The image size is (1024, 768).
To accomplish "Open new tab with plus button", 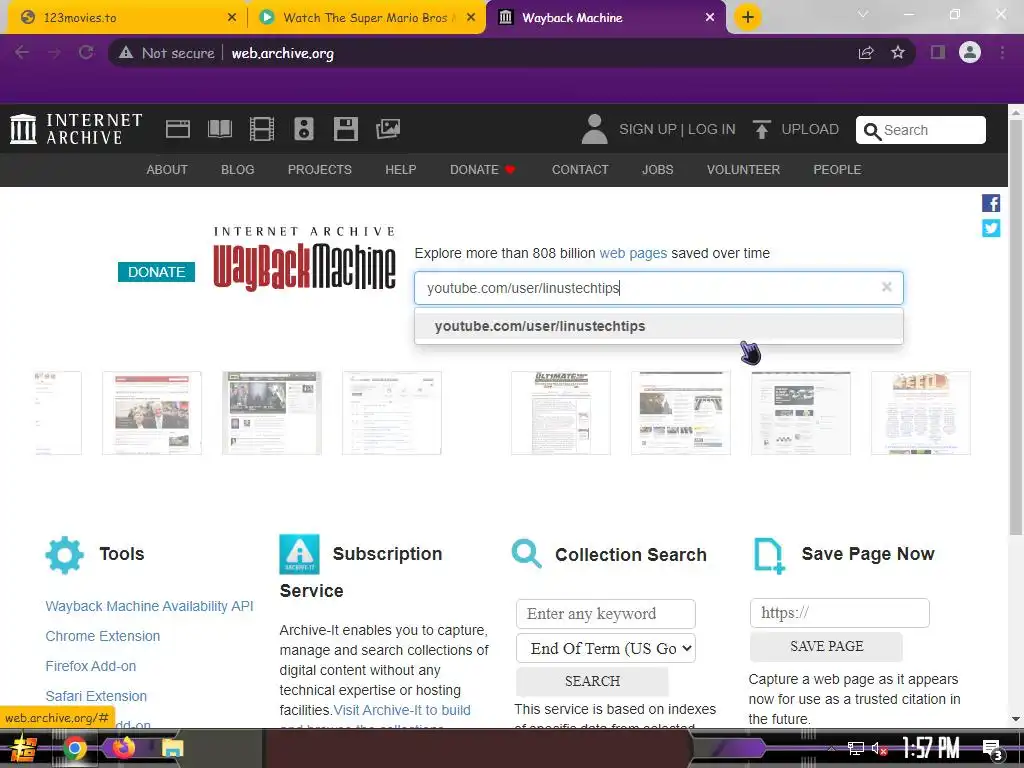I will click(x=748, y=17).
